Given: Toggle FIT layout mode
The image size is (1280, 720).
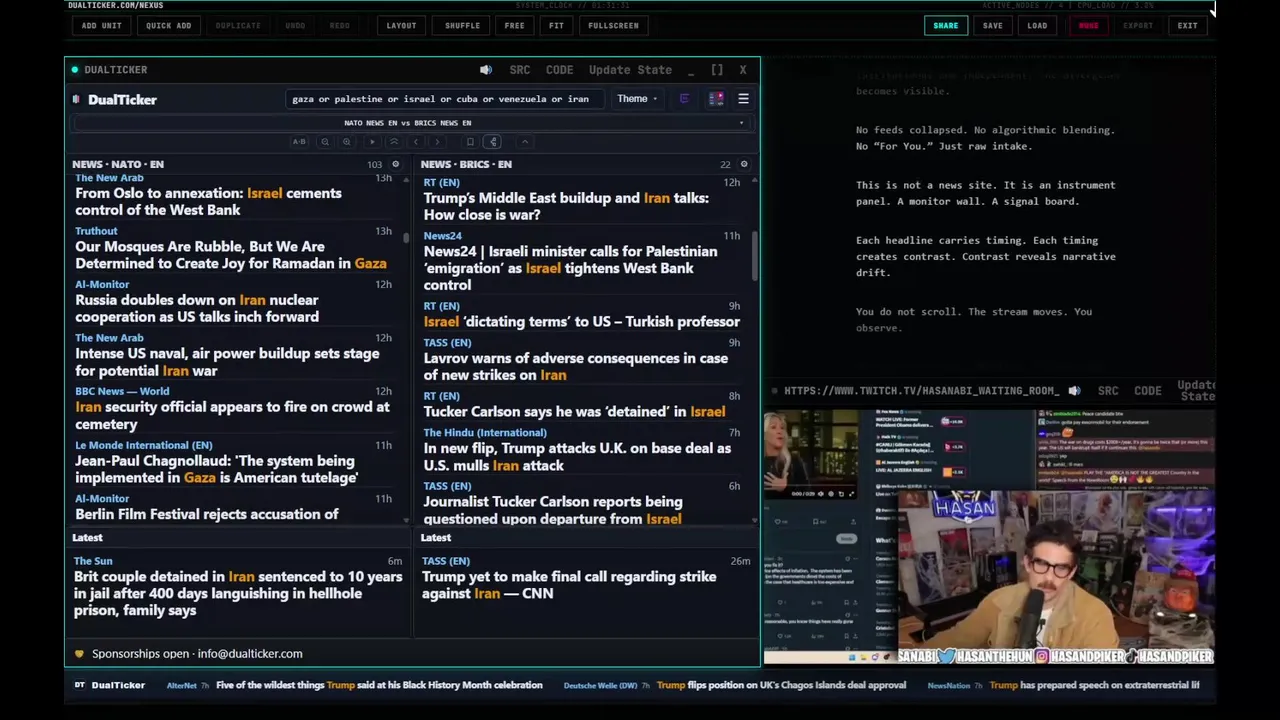Looking at the screenshot, I should coord(556,25).
